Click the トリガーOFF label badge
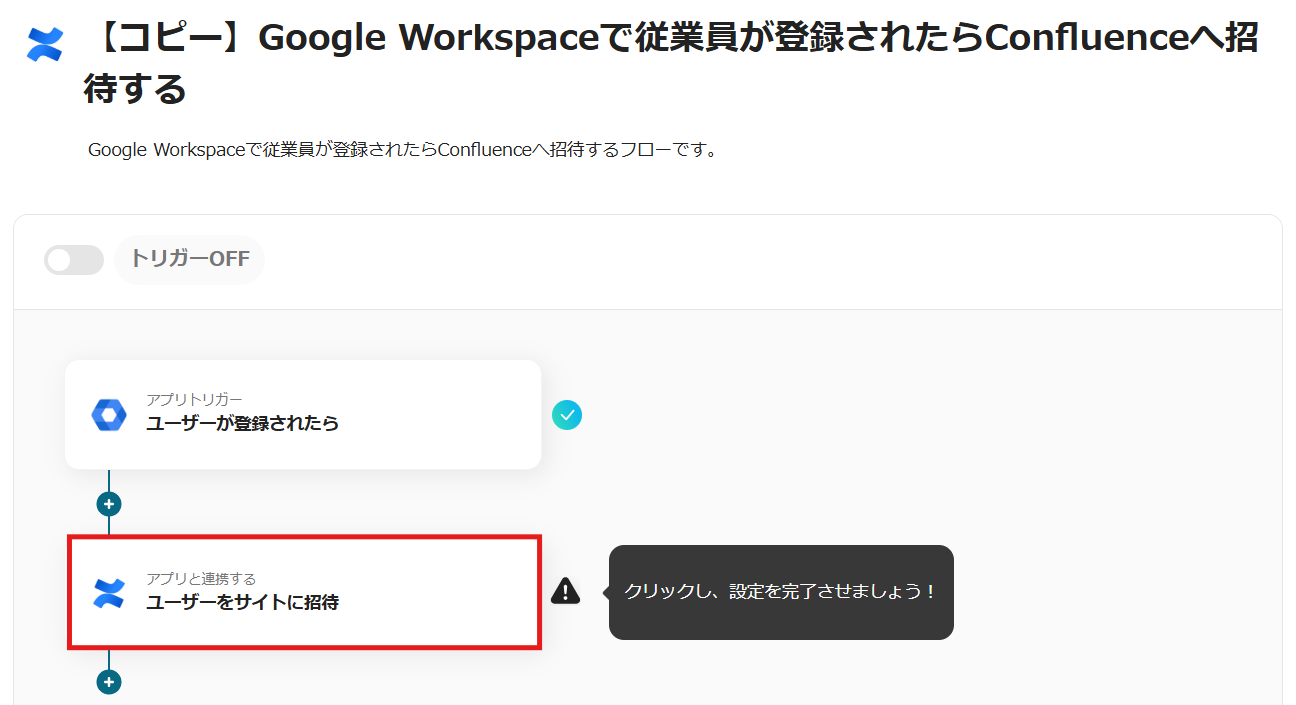Viewport: 1296px width, 705px height. 189,260
